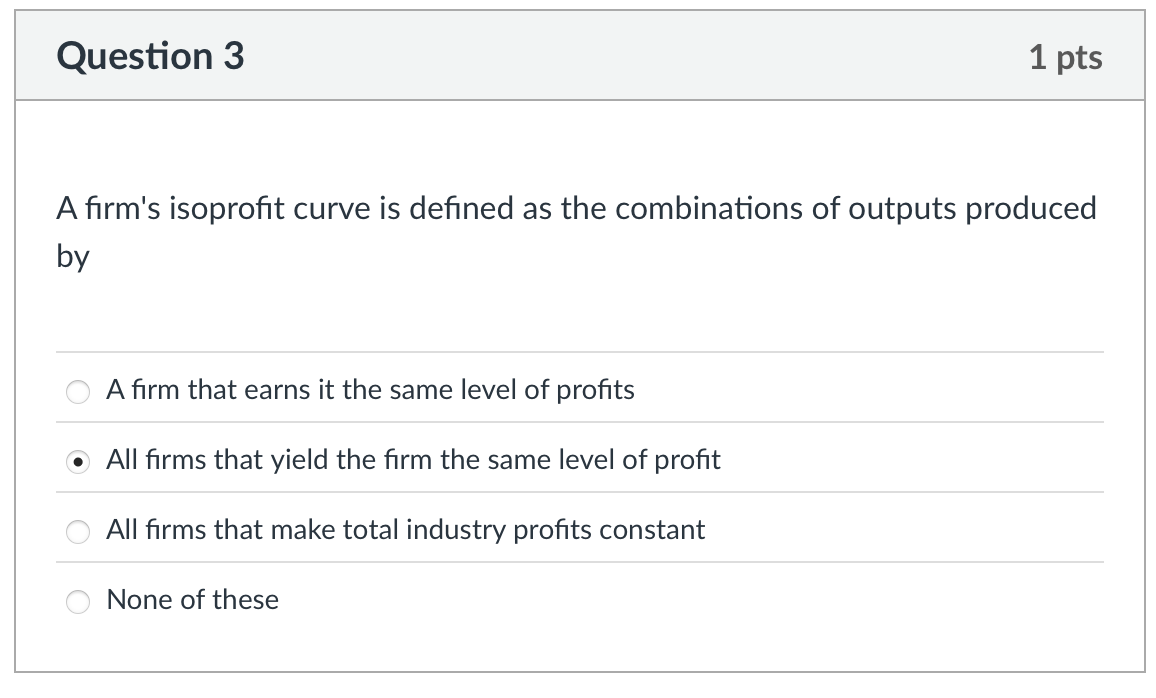The image size is (1156, 698).
Task: Select the radio button for 'A firm that earns it the same level of profits'
Action: point(78,391)
